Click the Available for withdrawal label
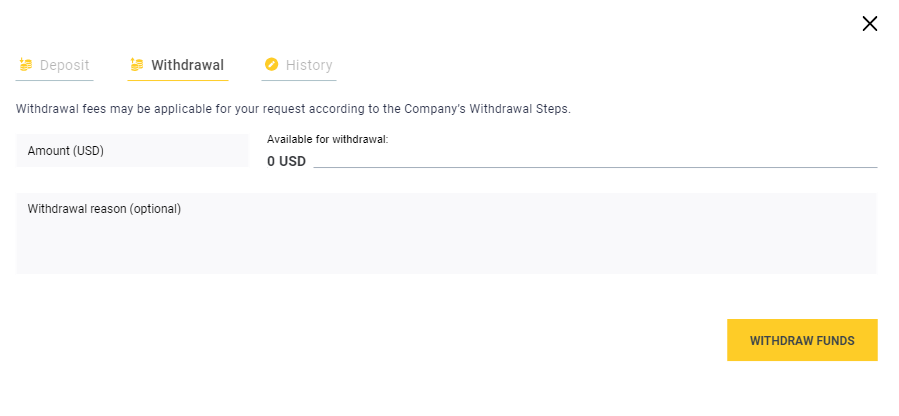This screenshot has height=416, width=899. pyautogui.click(x=327, y=139)
